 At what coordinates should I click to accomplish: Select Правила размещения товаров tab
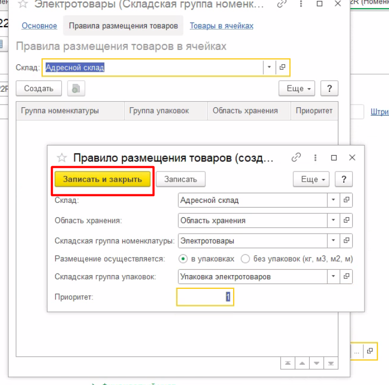[123, 26]
